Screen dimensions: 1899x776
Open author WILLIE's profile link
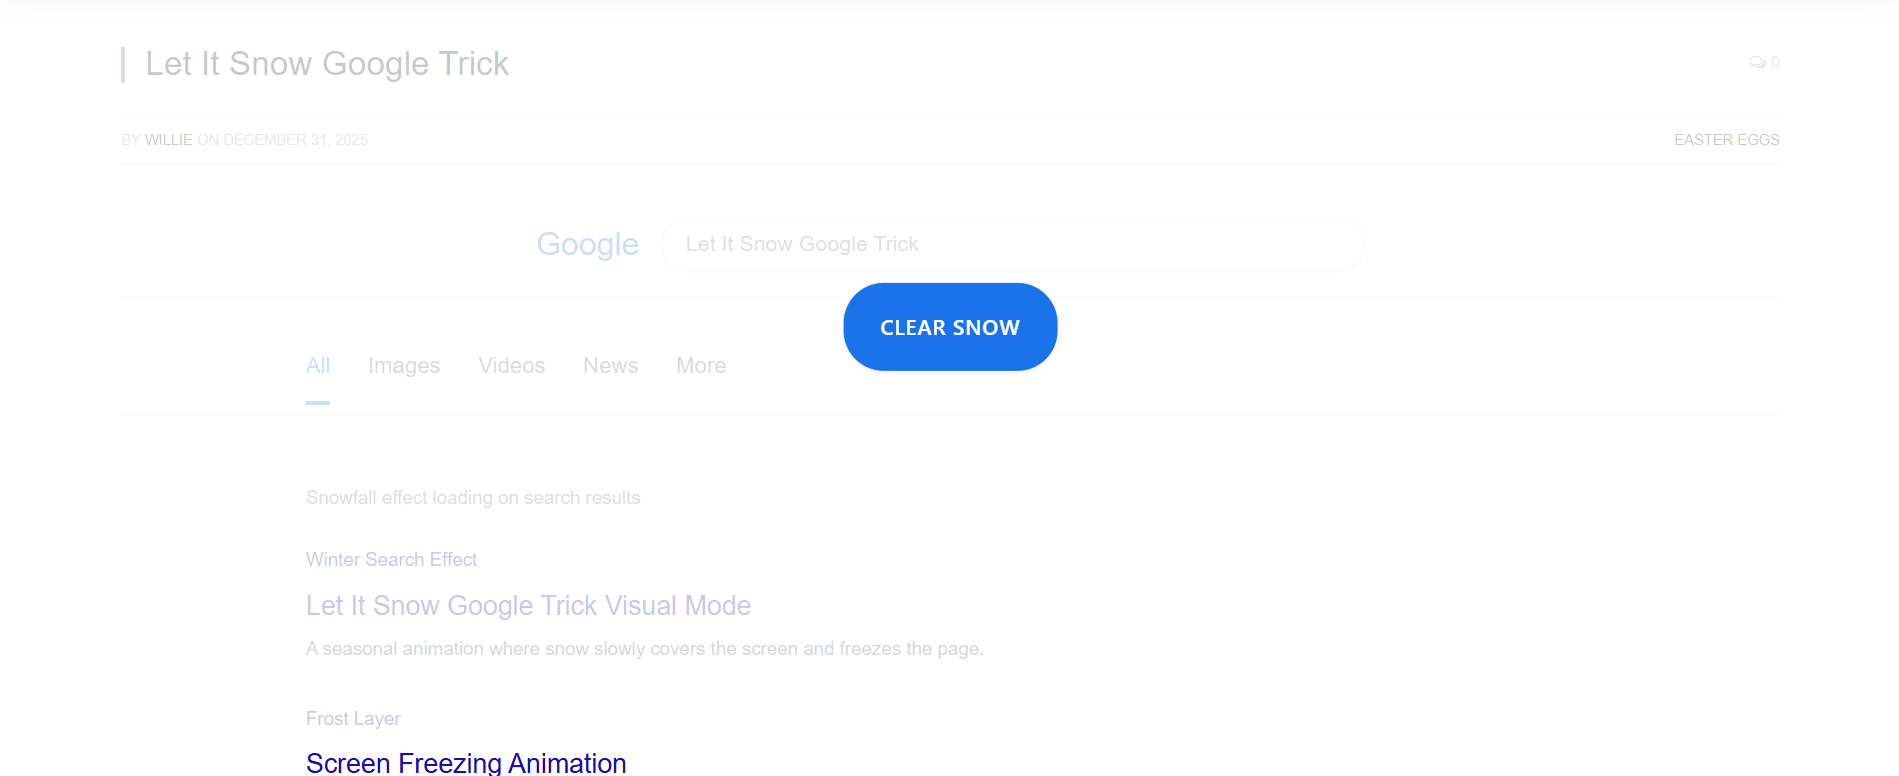pyautogui.click(x=168, y=140)
